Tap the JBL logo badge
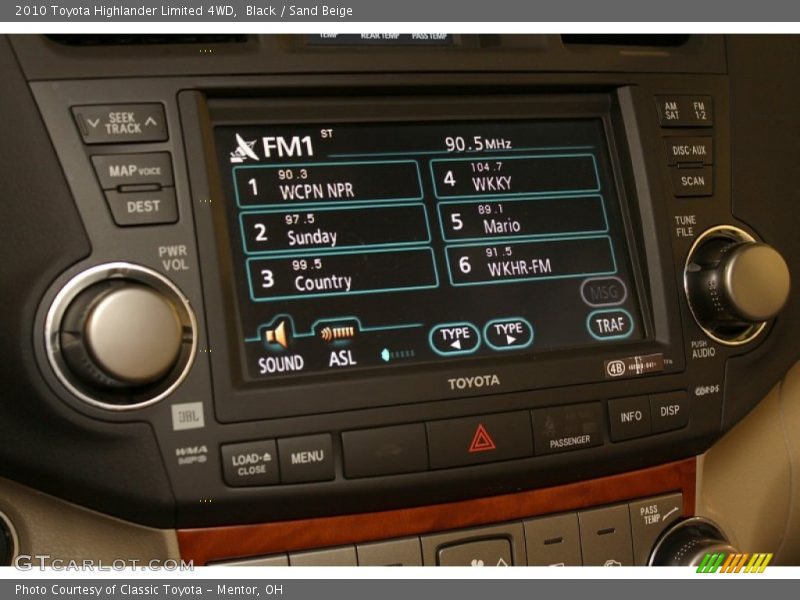Image resolution: width=800 pixels, height=600 pixels. coord(188,416)
